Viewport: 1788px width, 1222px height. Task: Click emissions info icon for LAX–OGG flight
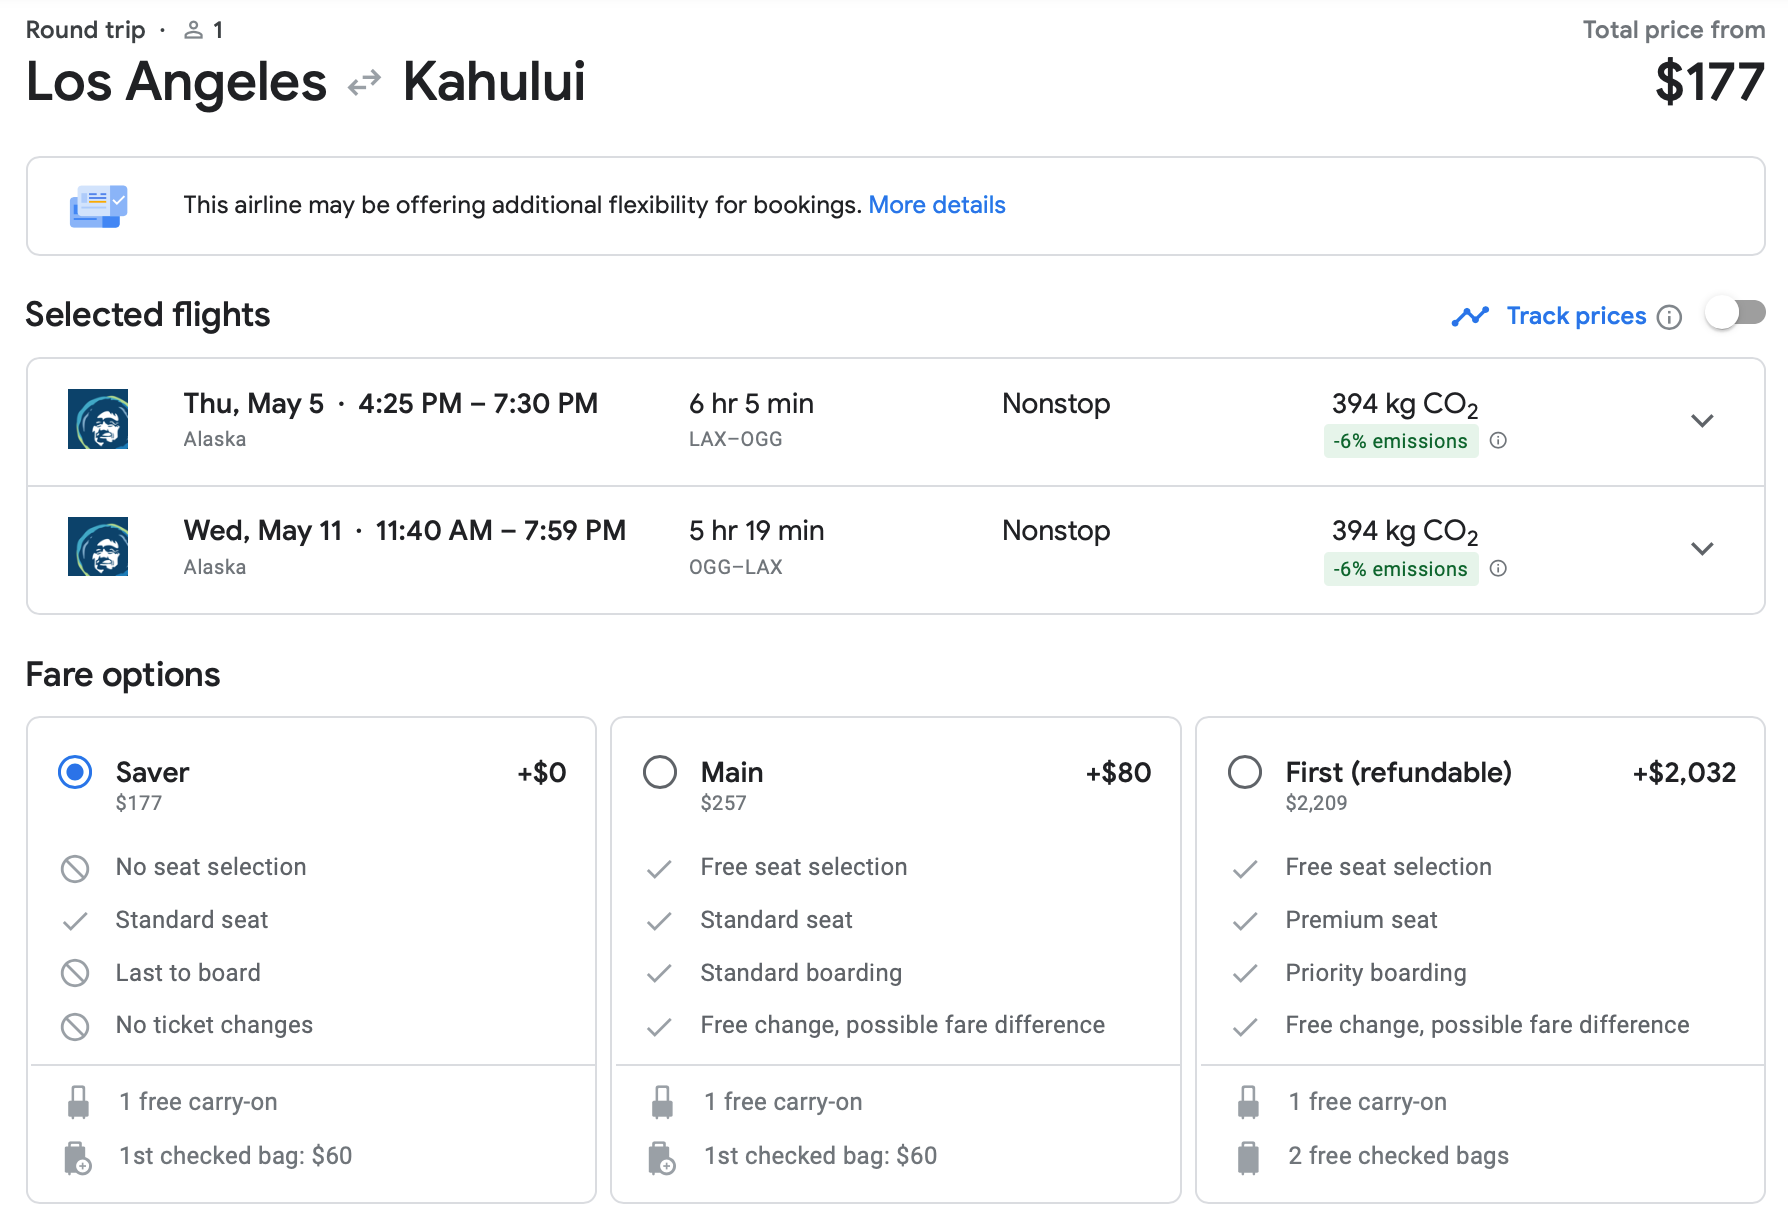[x=1498, y=441]
